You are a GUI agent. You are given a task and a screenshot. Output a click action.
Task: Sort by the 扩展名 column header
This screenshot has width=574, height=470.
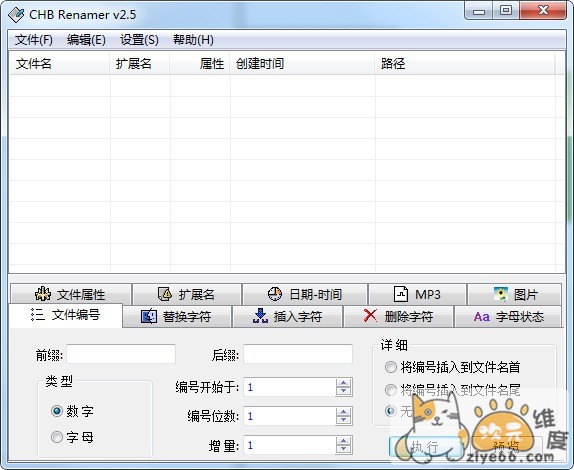[140, 64]
